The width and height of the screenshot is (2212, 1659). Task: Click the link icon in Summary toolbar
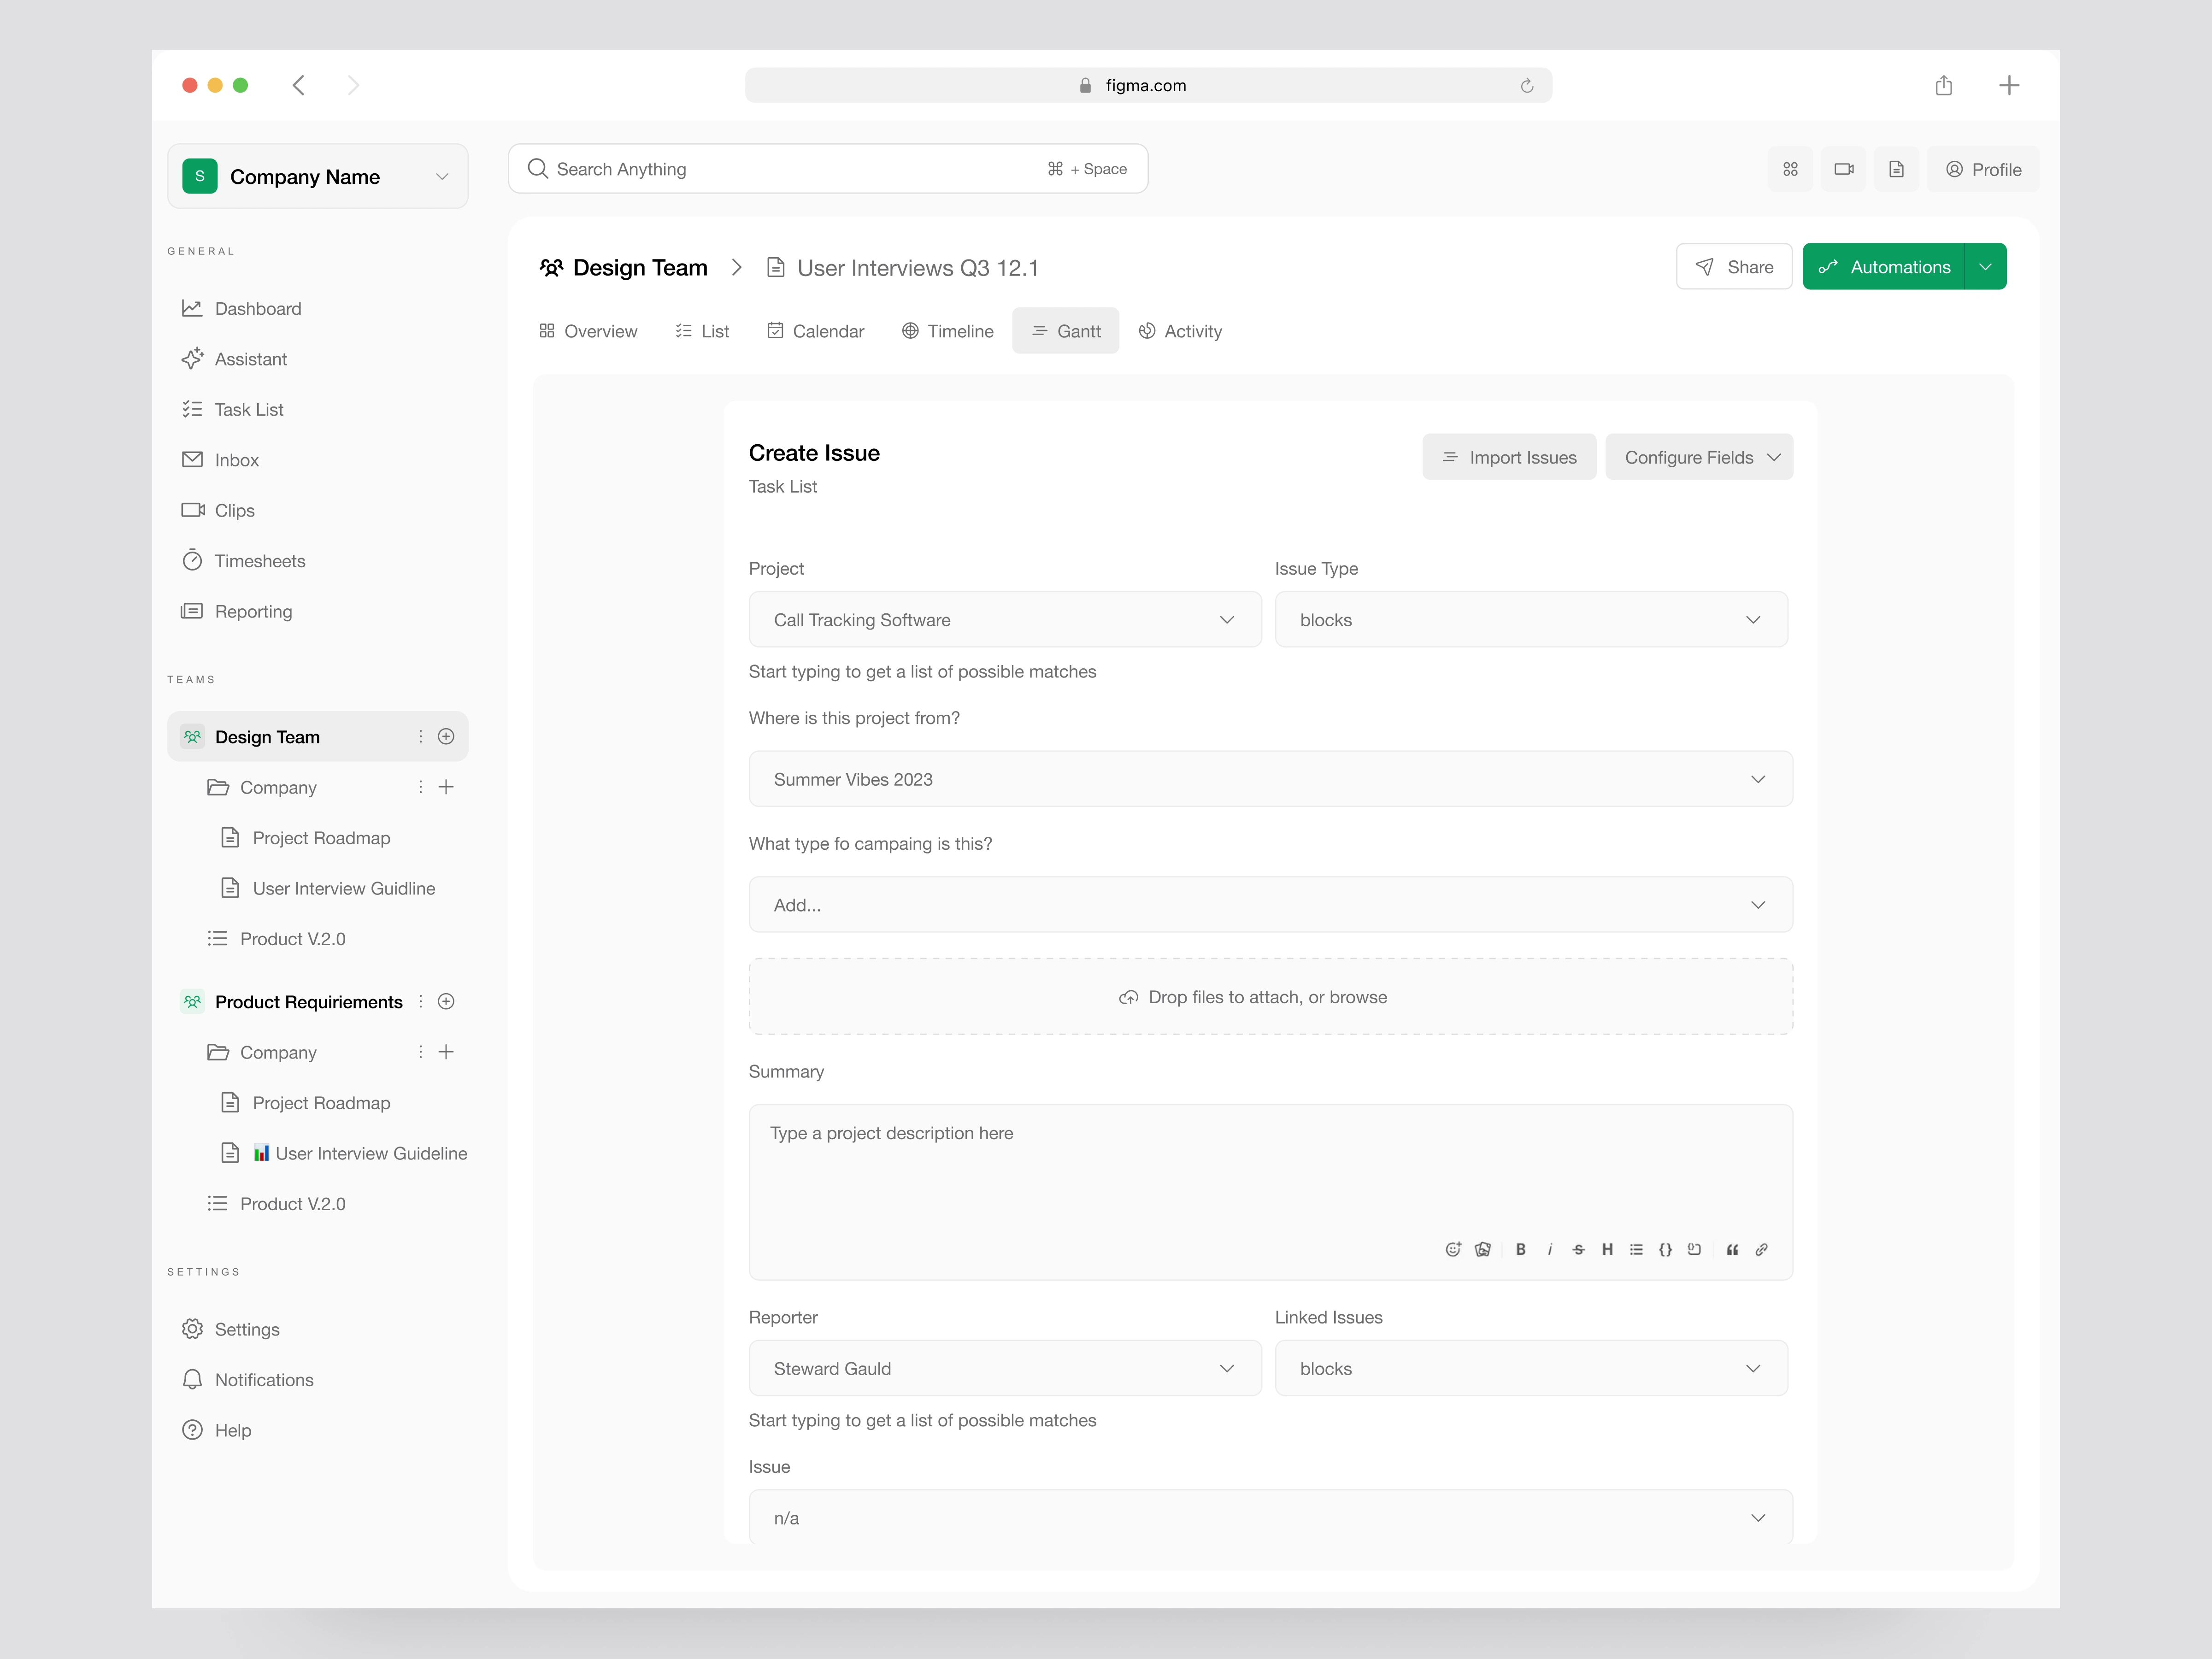click(1762, 1249)
